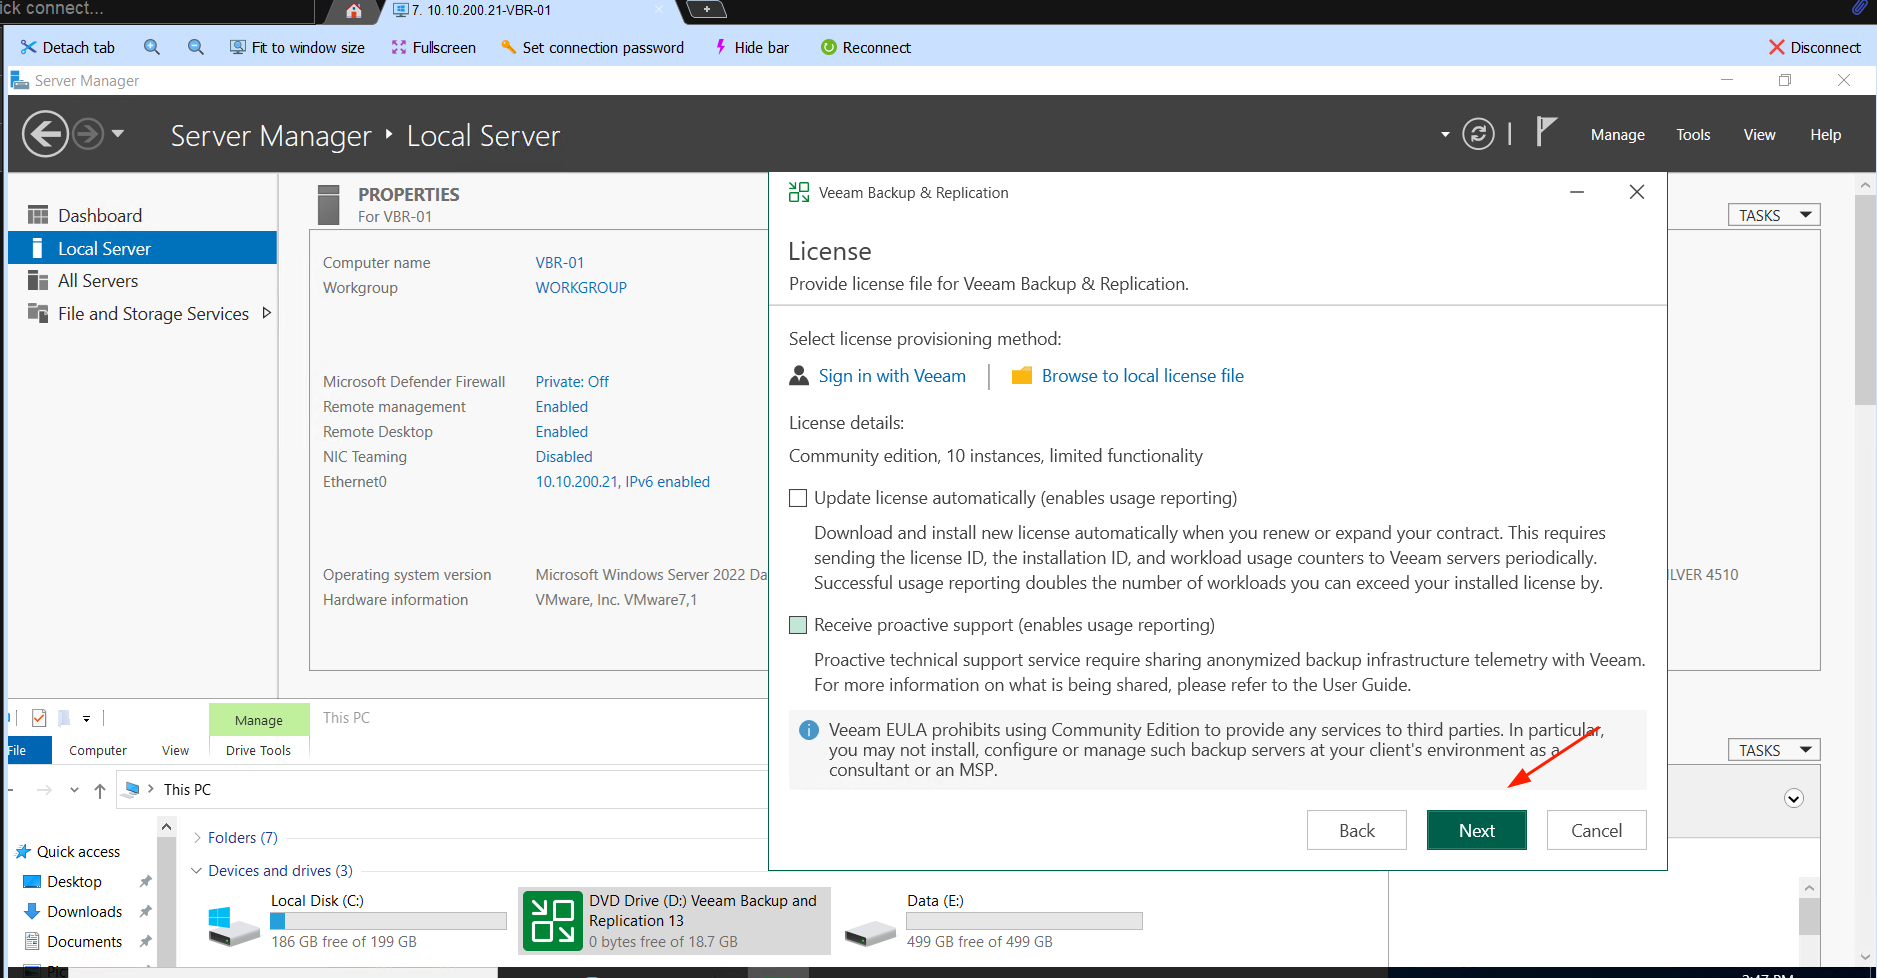Select Local Disk (C:) drive

pyautogui.click(x=357, y=921)
